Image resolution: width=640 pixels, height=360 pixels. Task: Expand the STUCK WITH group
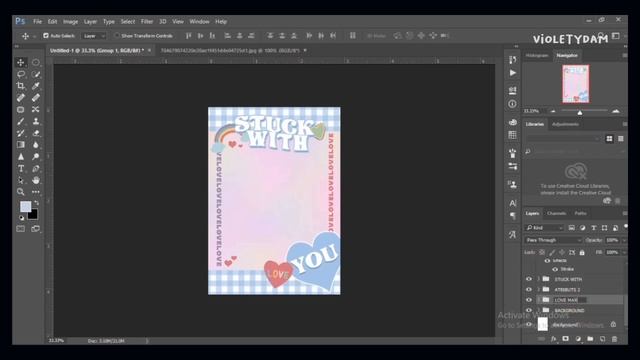(x=538, y=279)
